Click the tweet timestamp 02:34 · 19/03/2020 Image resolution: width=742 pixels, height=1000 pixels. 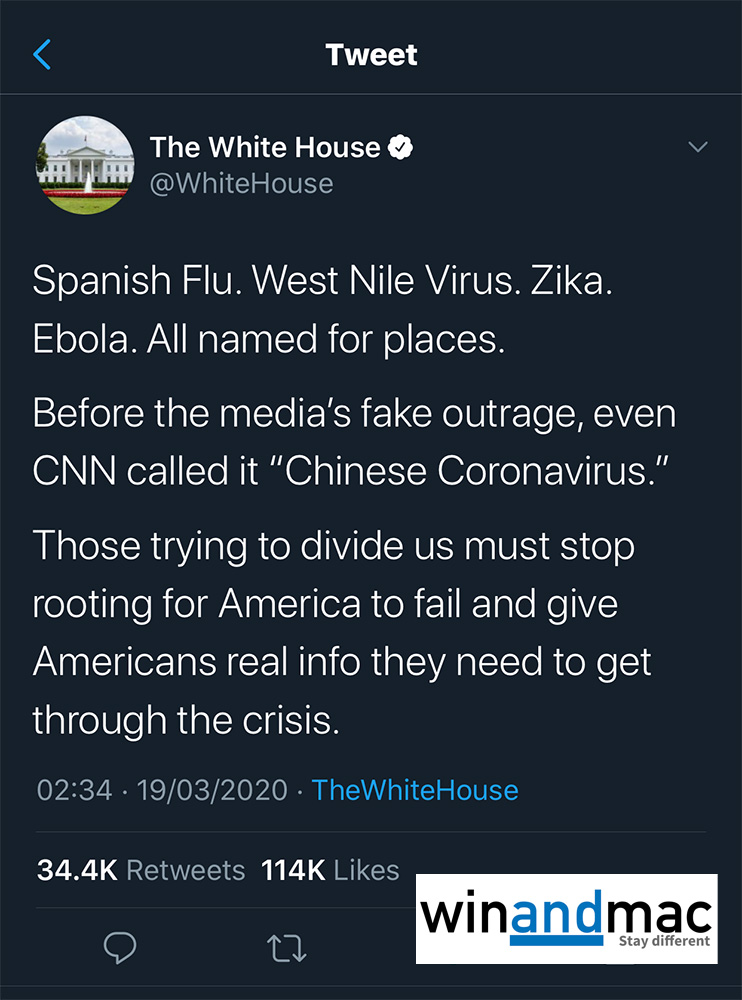[x=163, y=790]
